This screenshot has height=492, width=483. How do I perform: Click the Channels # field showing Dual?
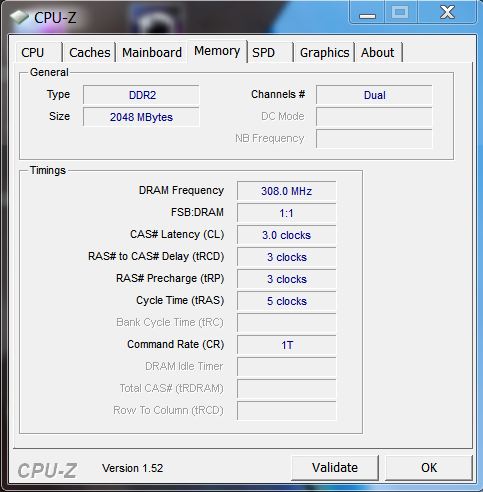[x=374, y=95]
